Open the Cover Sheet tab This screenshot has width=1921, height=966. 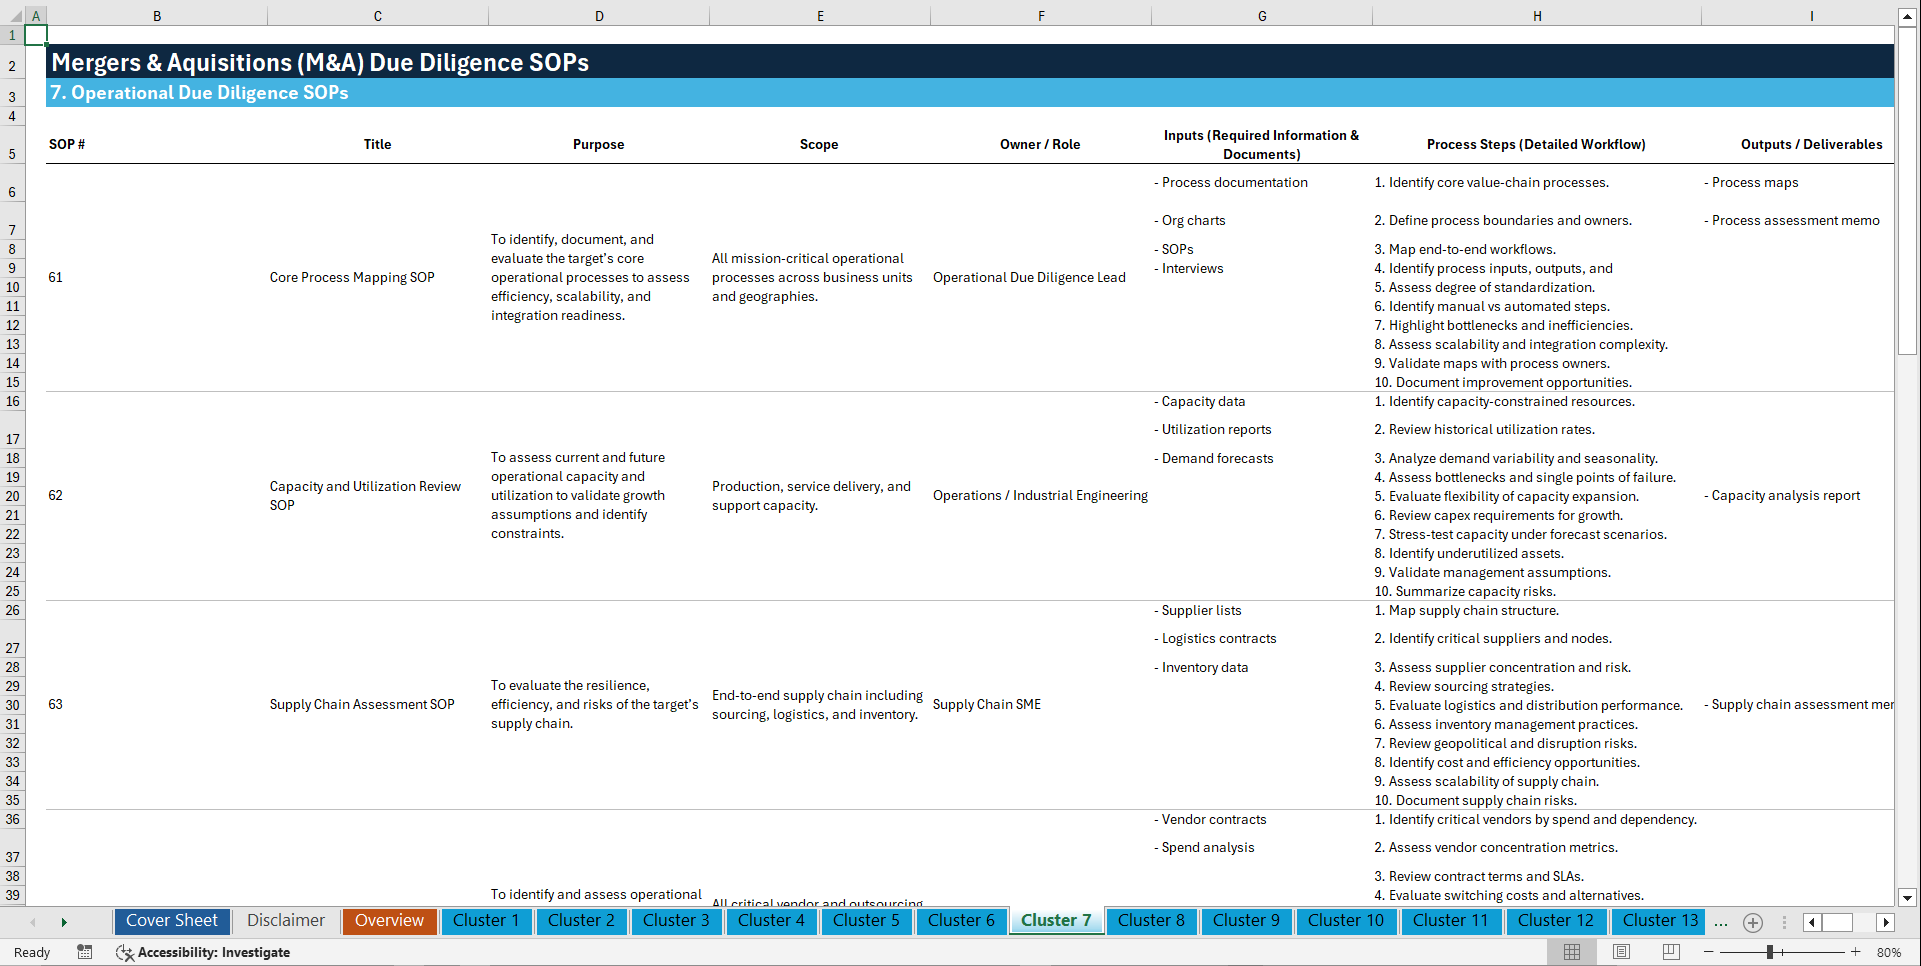point(171,921)
